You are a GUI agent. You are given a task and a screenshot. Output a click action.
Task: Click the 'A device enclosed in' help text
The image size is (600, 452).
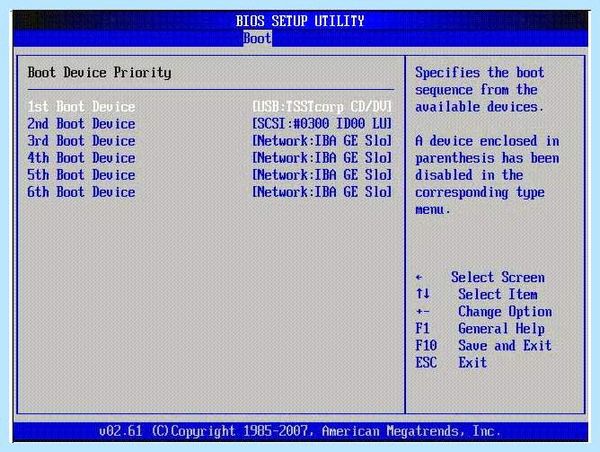pos(487,141)
